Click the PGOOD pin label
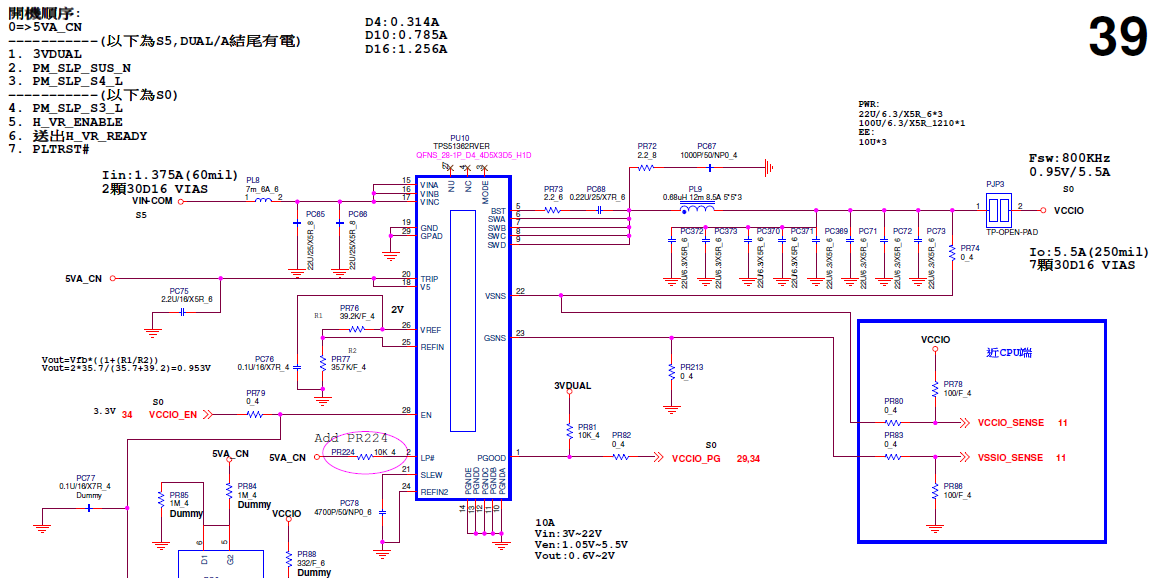This screenshot has width=1154, height=578. coord(492,457)
